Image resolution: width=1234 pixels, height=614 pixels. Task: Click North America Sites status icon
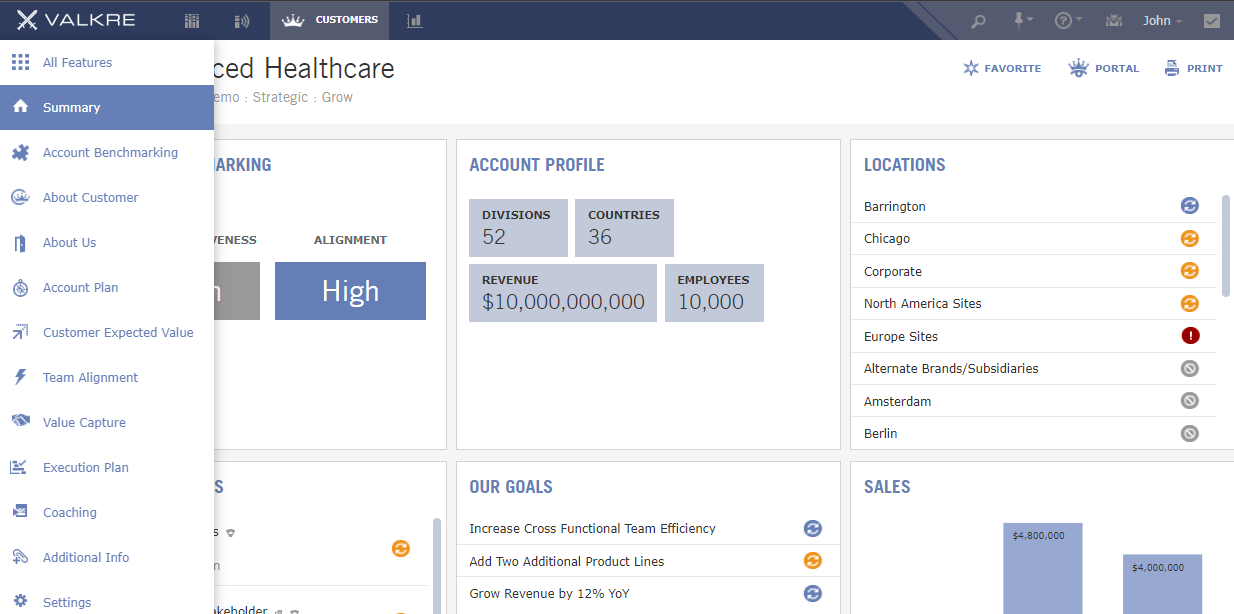(1190, 303)
